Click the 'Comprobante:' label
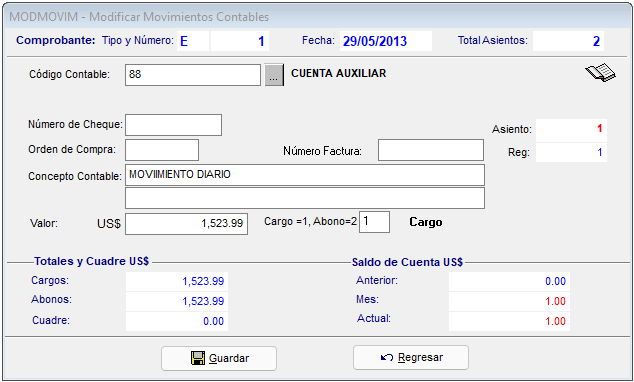 click(x=56, y=40)
